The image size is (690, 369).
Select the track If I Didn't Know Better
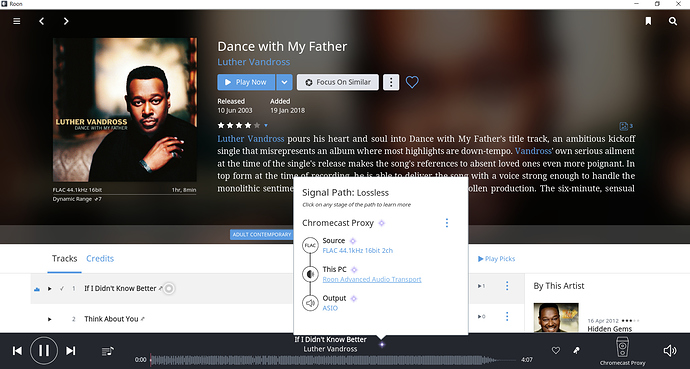click(120, 289)
